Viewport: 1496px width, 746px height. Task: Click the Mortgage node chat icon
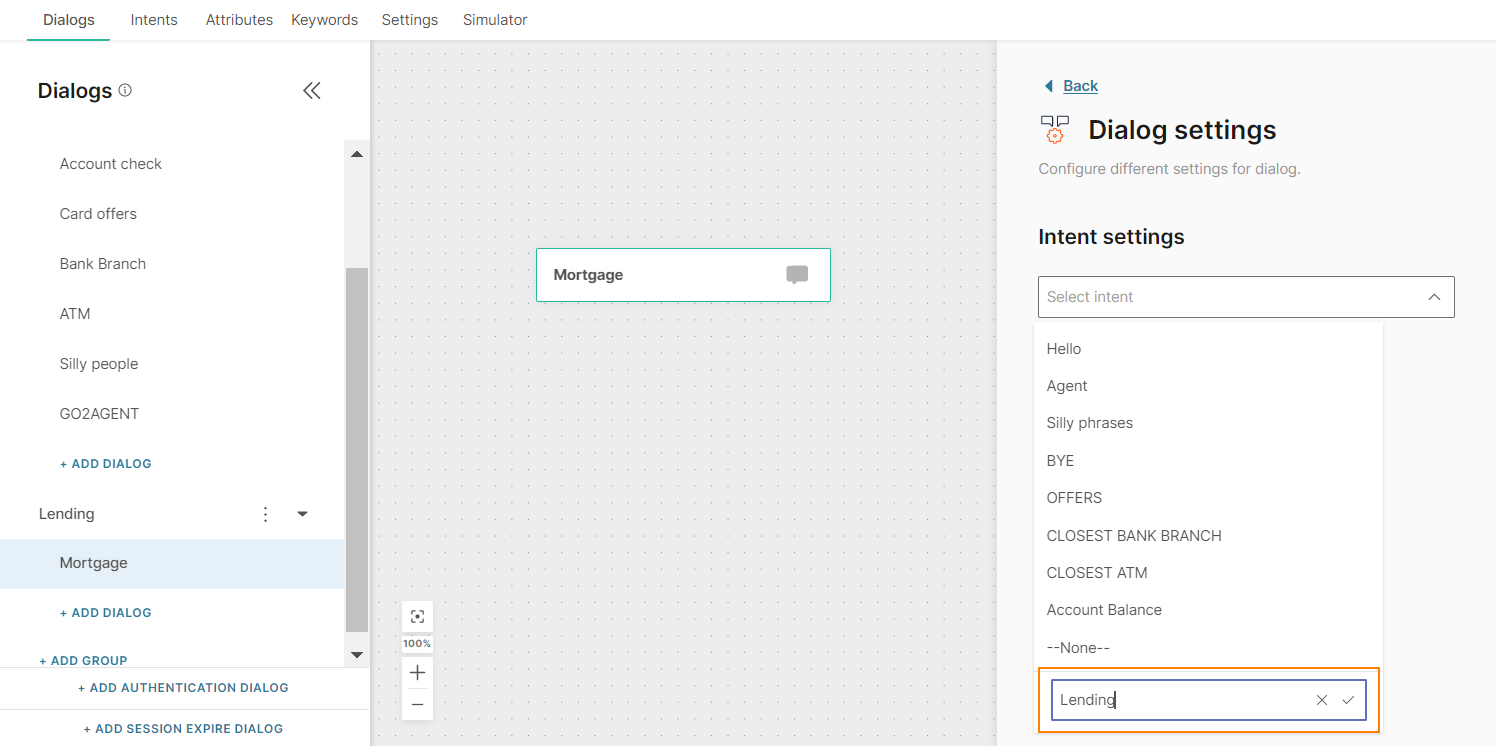click(796, 275)
